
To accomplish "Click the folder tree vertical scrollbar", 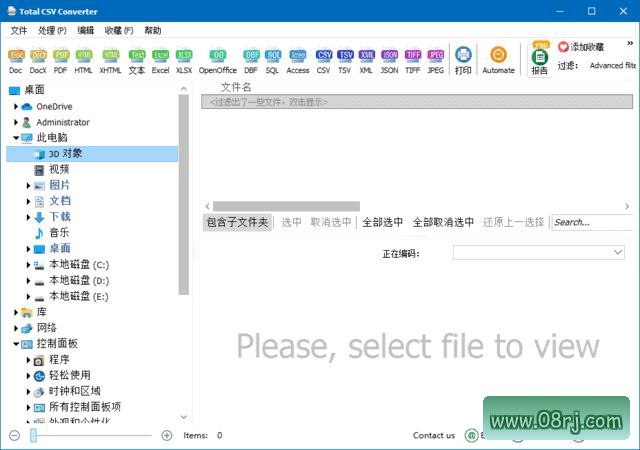I will [184, 194].
